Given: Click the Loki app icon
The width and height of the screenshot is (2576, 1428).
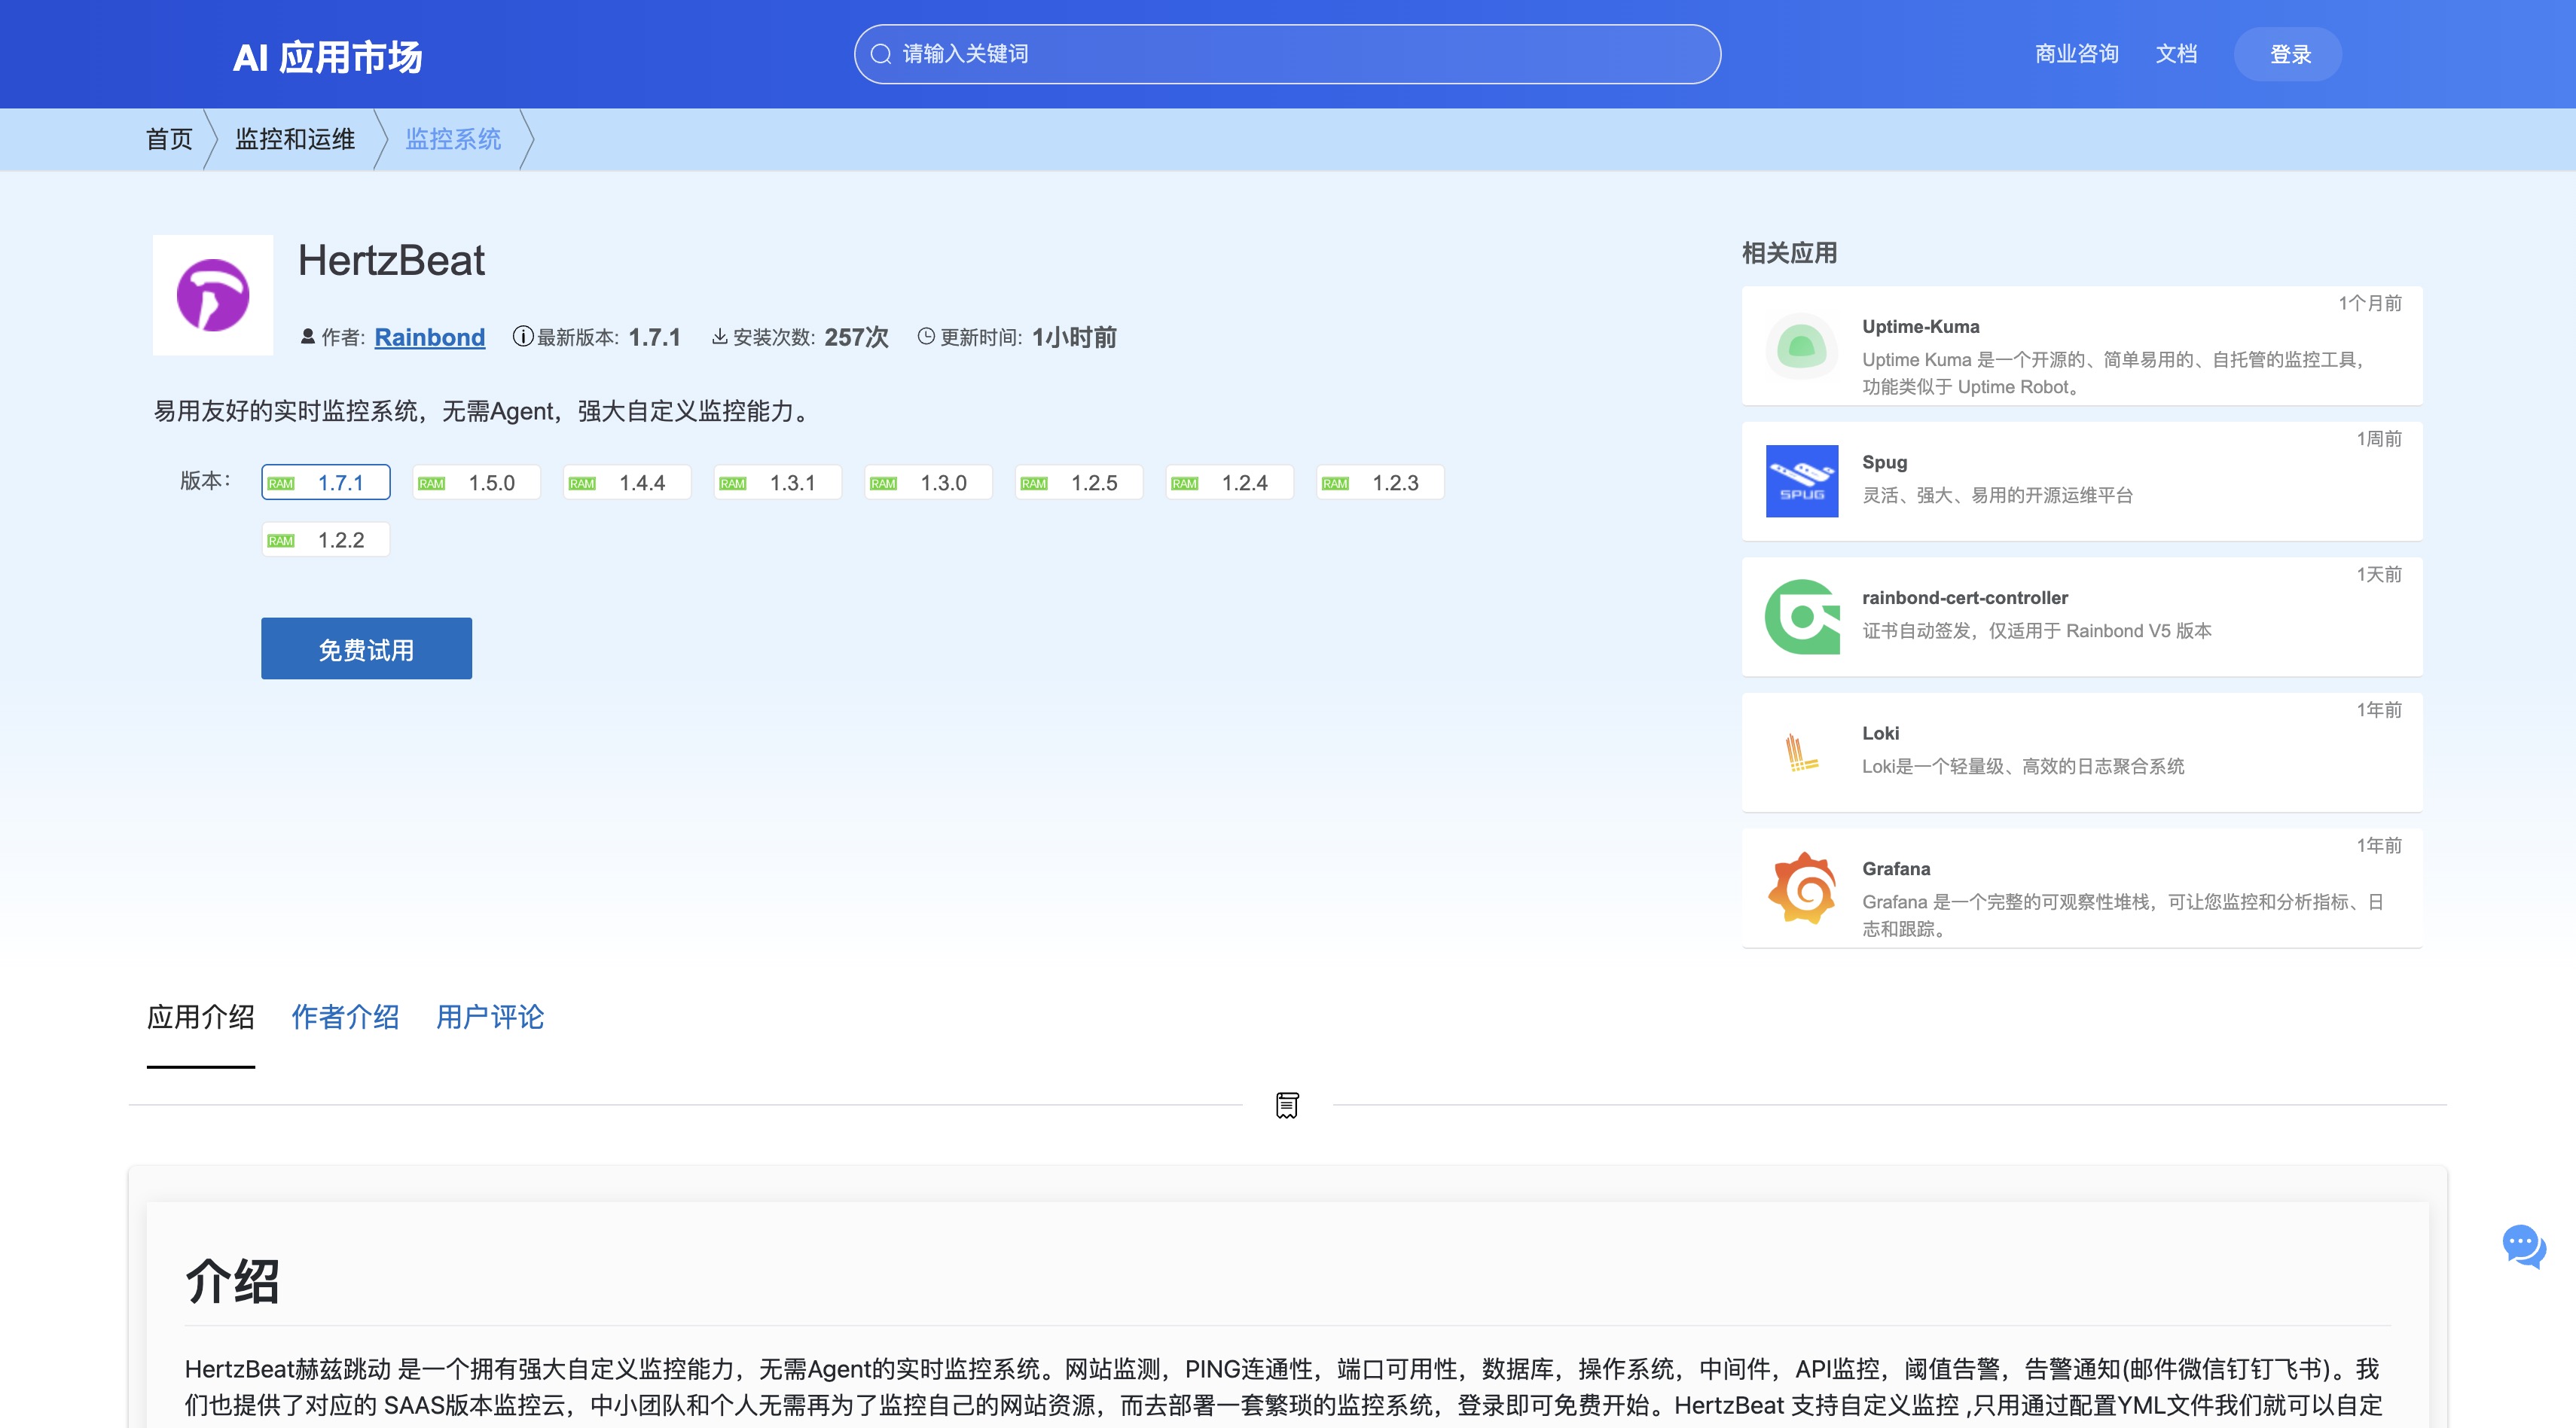Looking at the screenshot, I should [x=1801, y=752].
